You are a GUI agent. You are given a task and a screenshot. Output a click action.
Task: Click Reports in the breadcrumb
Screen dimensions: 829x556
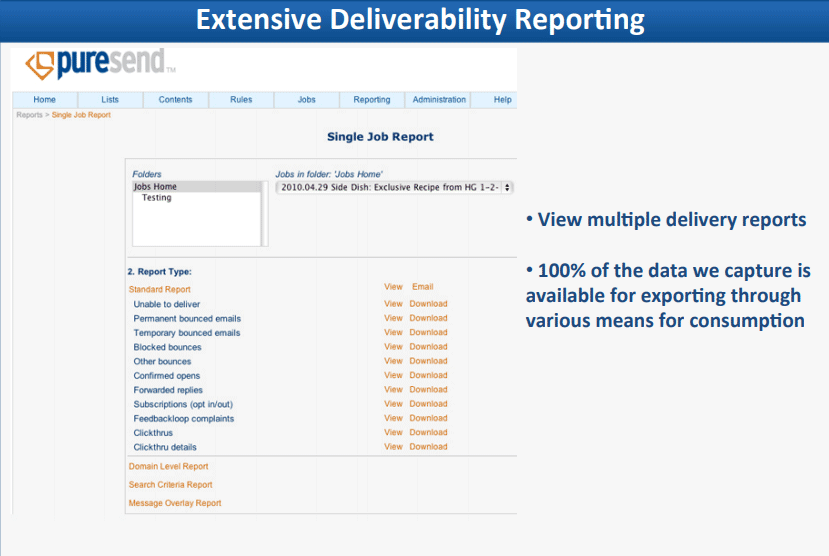pyautogui.click(x=29, y=115)
